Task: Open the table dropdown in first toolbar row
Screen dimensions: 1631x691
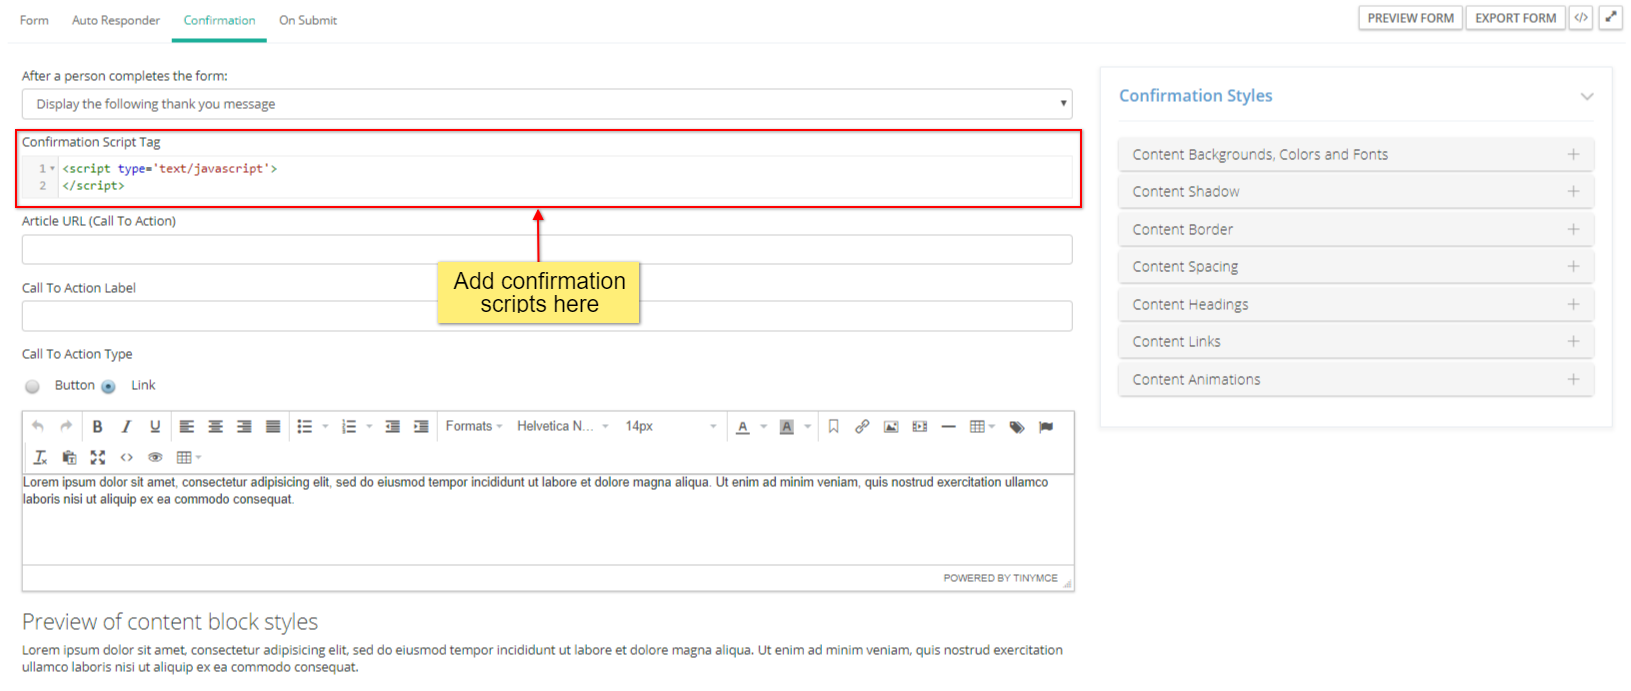Action: (x=983, y=427)
